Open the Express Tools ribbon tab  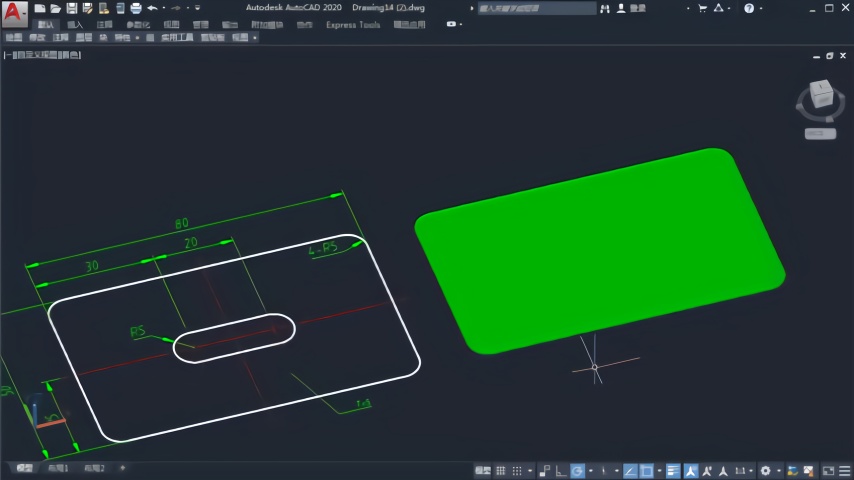coord(353,25)
